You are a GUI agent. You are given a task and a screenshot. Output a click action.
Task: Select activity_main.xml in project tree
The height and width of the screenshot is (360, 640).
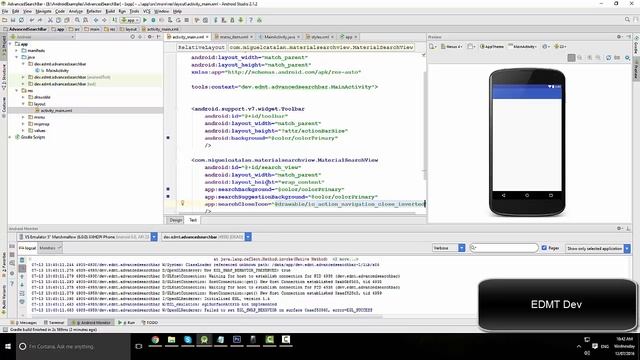click(x=56, y=111)
